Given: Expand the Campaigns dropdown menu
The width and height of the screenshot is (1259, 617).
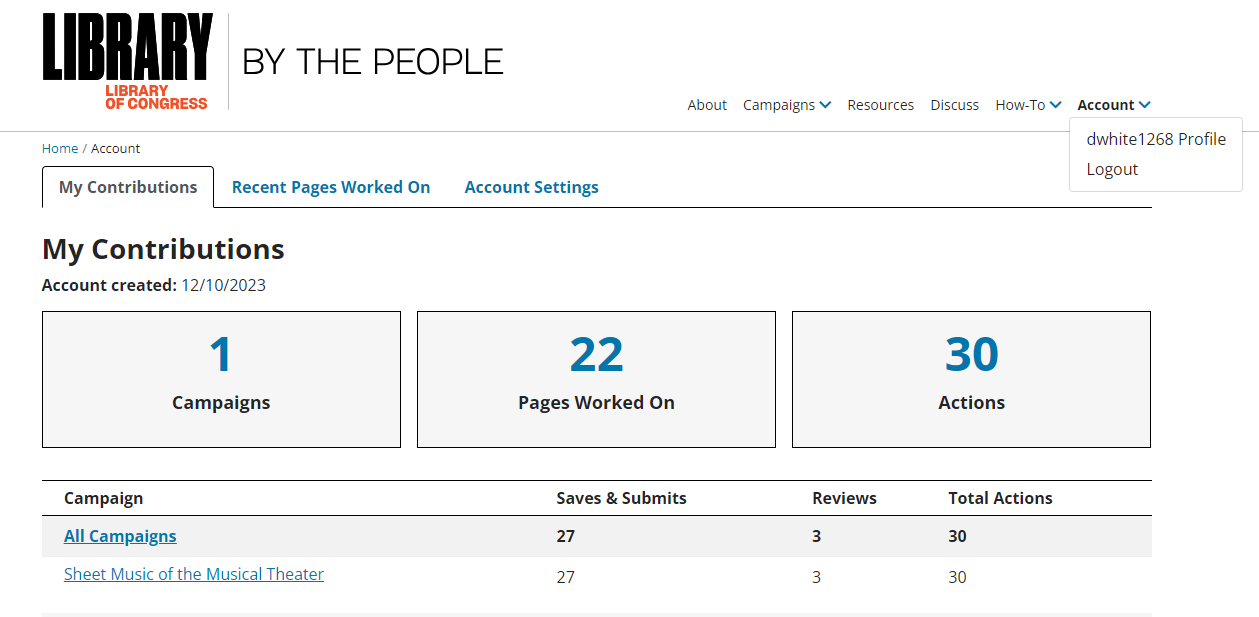Looking at the screenshot, I should click(787, 105).
